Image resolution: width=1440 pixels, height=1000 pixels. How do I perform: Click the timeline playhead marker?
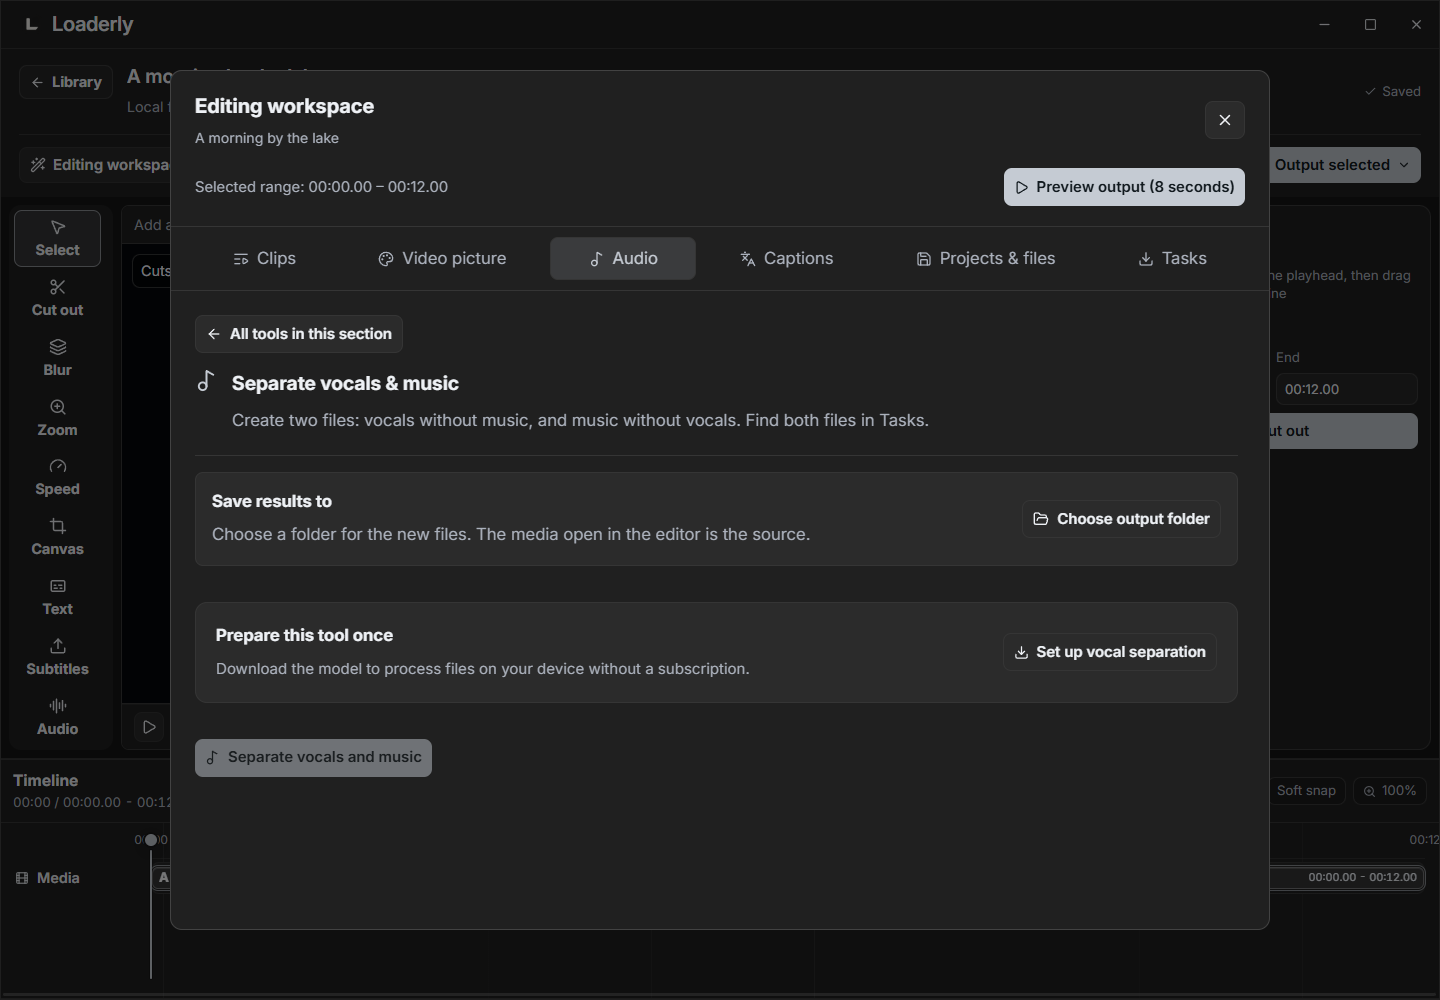(x=151, y=840)
